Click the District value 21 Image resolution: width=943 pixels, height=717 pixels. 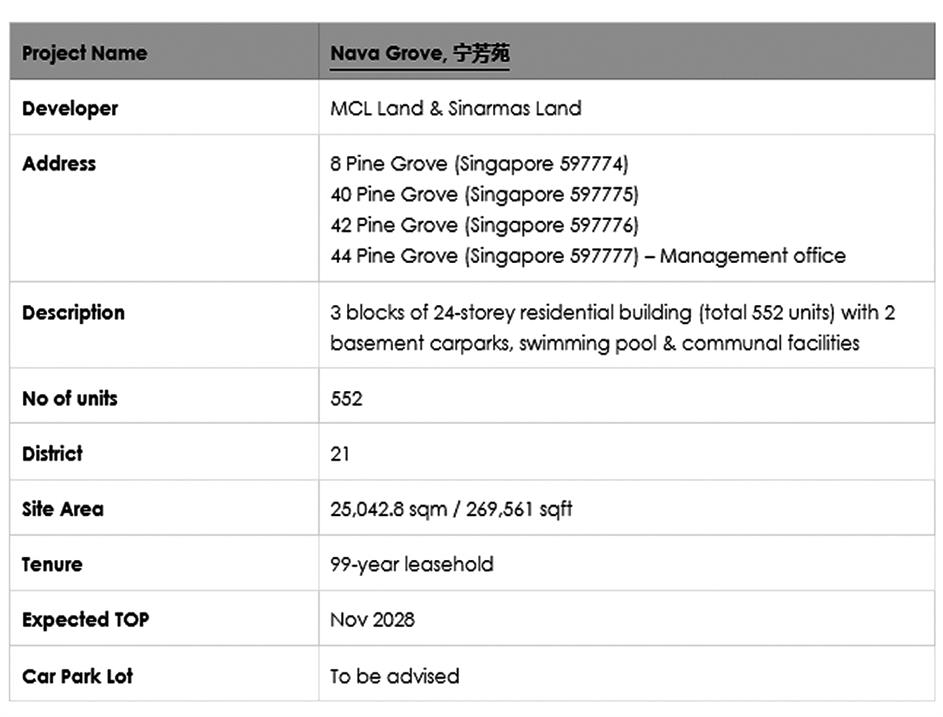340,453
